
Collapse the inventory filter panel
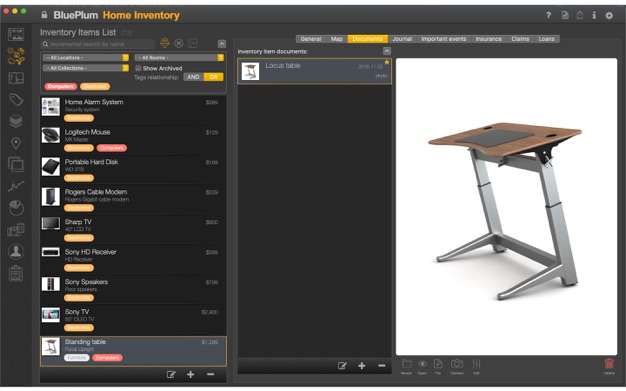pos(222,44)
